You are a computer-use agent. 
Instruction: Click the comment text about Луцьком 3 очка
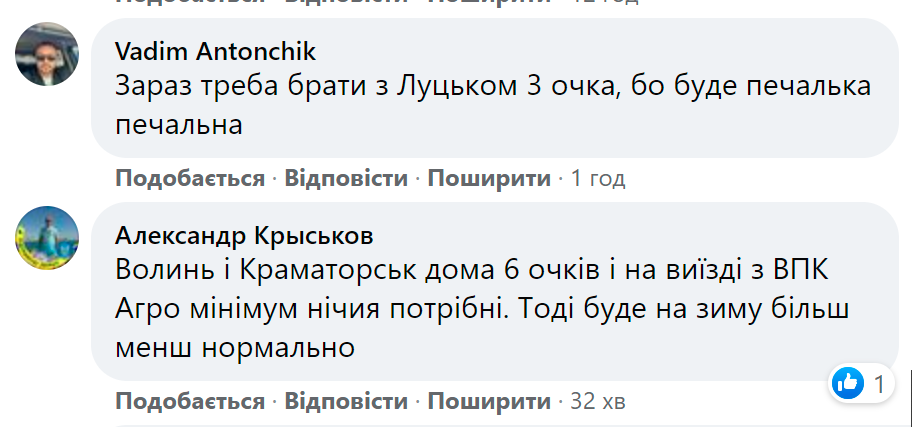pyautogui.click(x=490, y=105)
